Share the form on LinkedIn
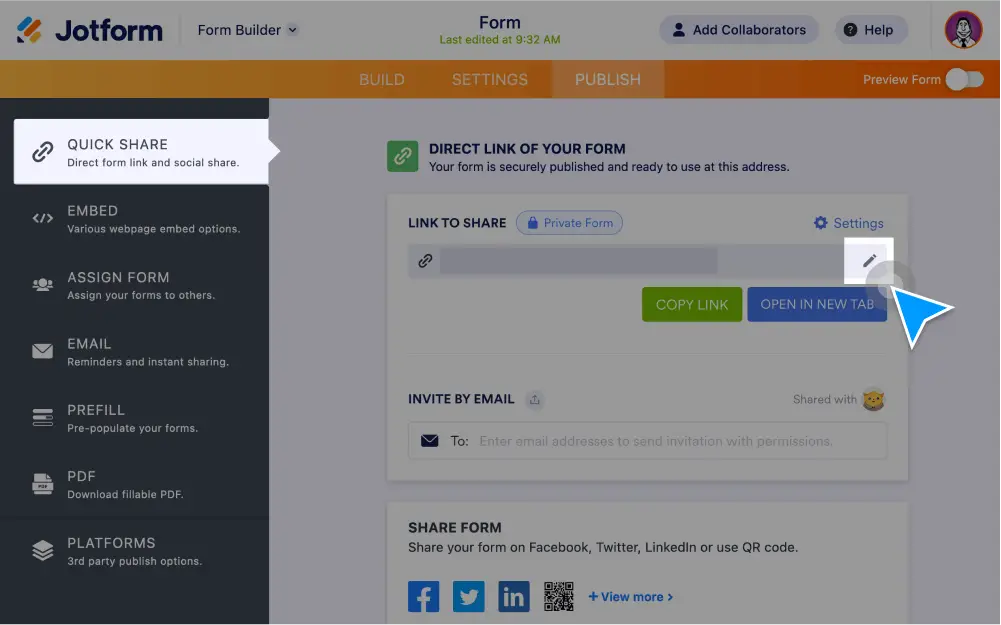This screenshot has width=1001, height=625. point(513,596)
